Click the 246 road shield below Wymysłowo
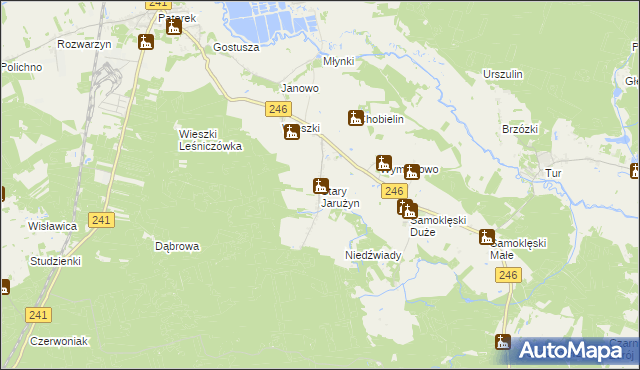Image resolution: width=640 pixels, height=370 pixels. click(x=394, y=191)
